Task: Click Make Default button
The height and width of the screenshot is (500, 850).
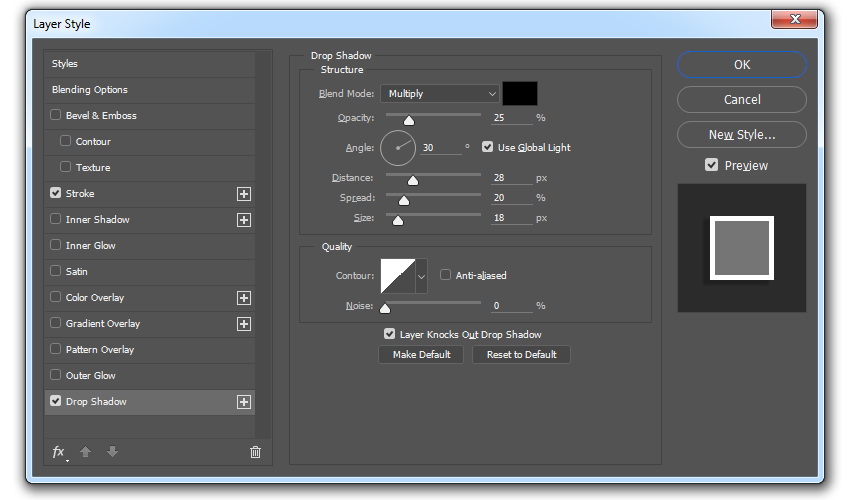Action: pyautogui.click(x=421, y=355)
